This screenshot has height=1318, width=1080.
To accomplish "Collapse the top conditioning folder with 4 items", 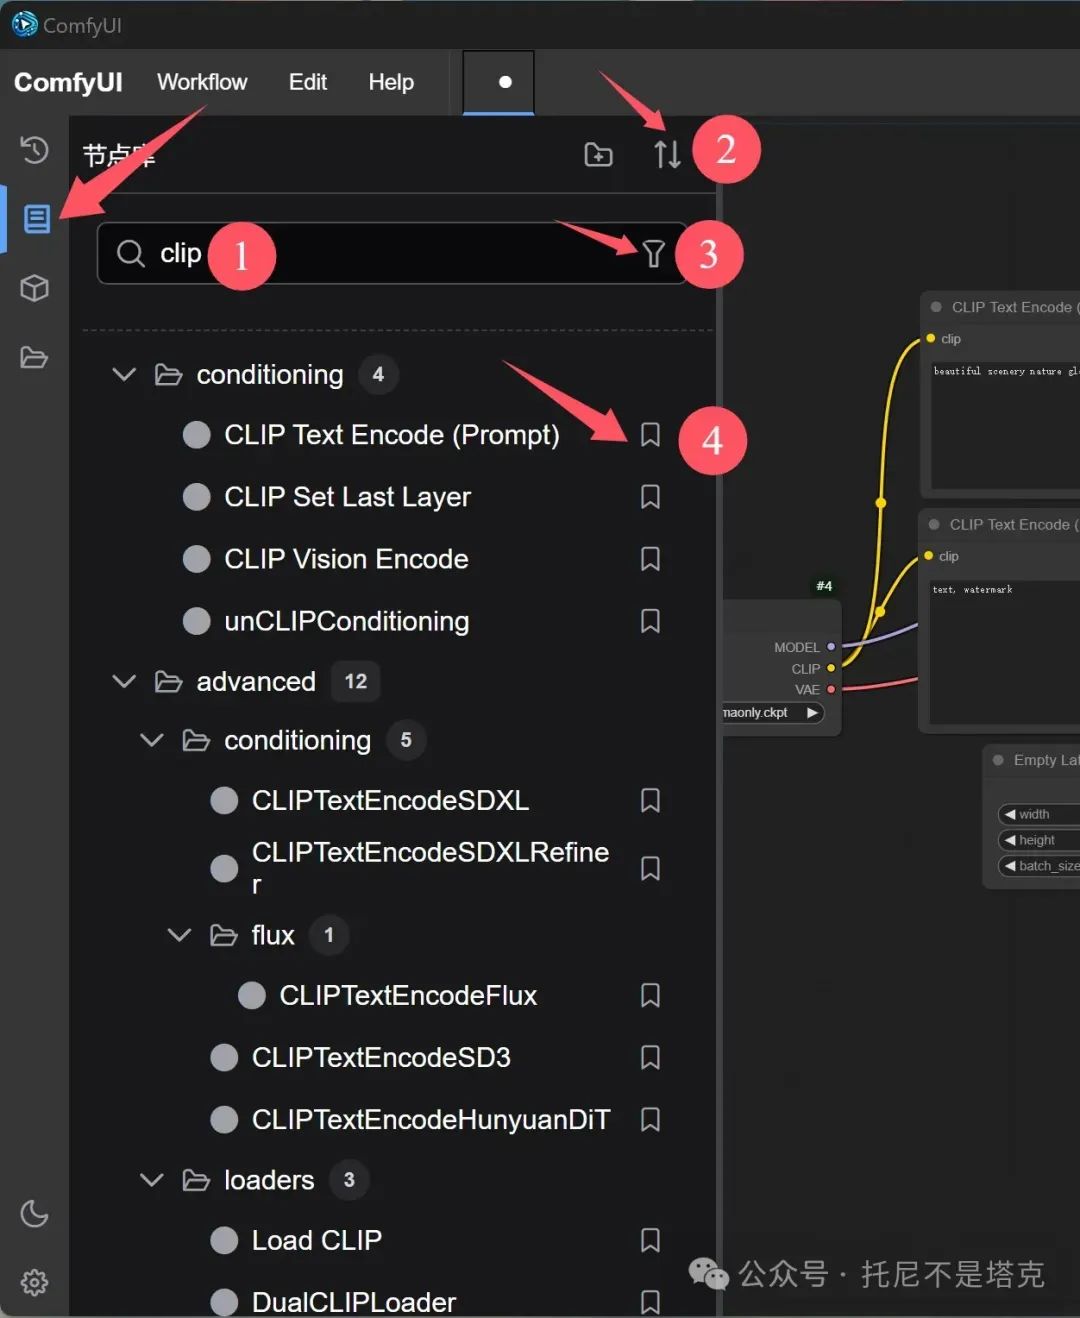I will (124, 375).
